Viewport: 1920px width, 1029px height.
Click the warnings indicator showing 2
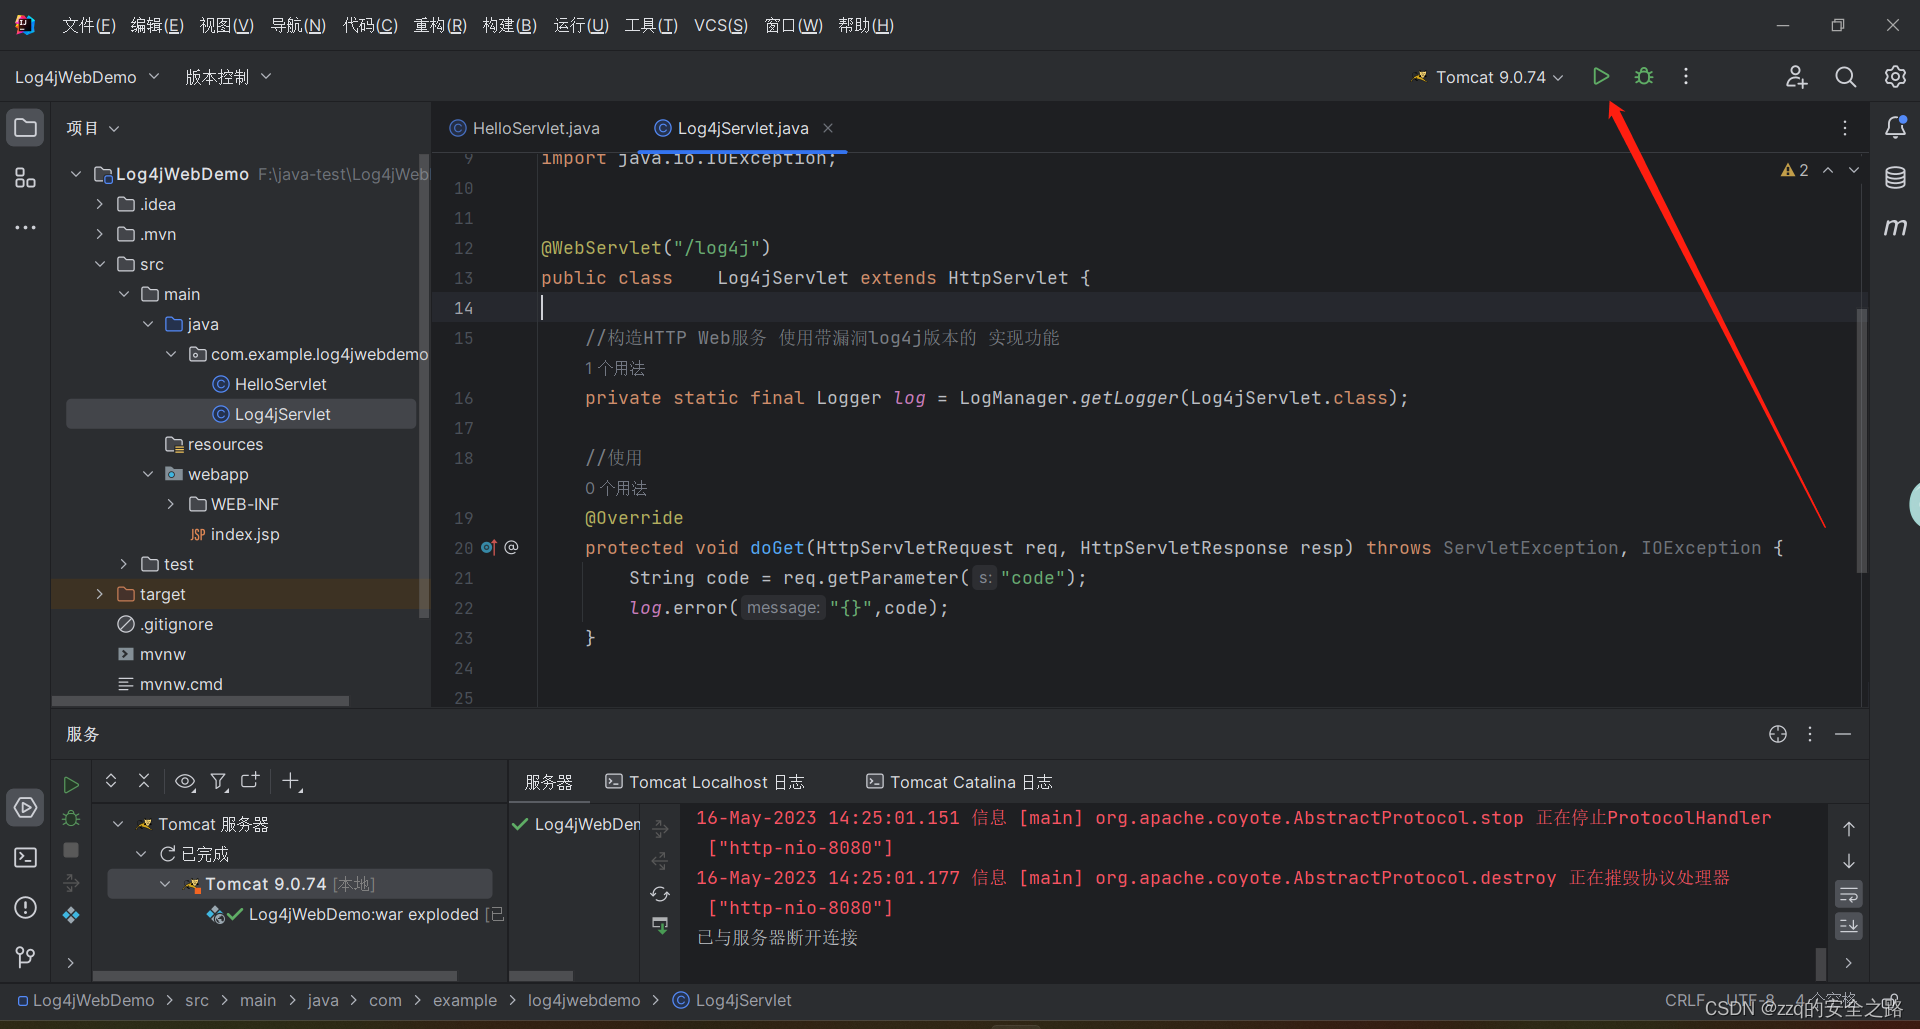click(x=1794, y=170)
